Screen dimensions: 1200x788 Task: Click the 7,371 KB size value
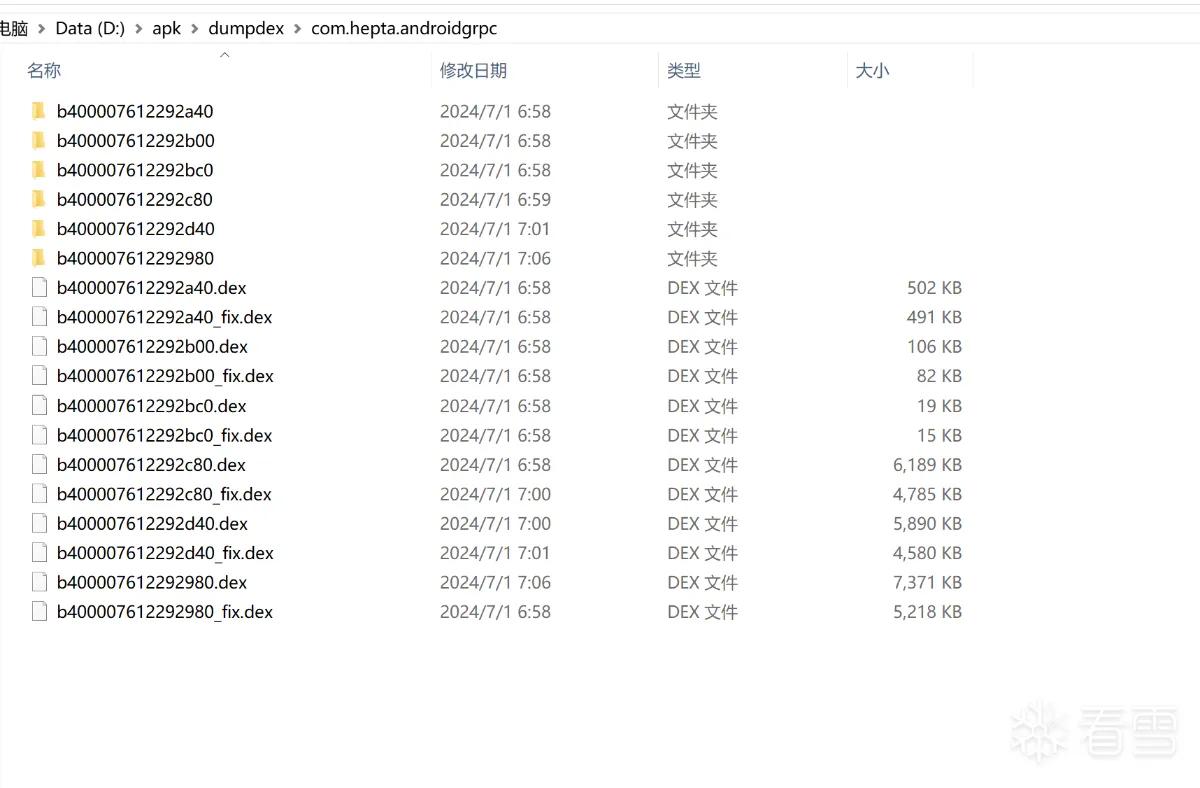tap(927, 582)
